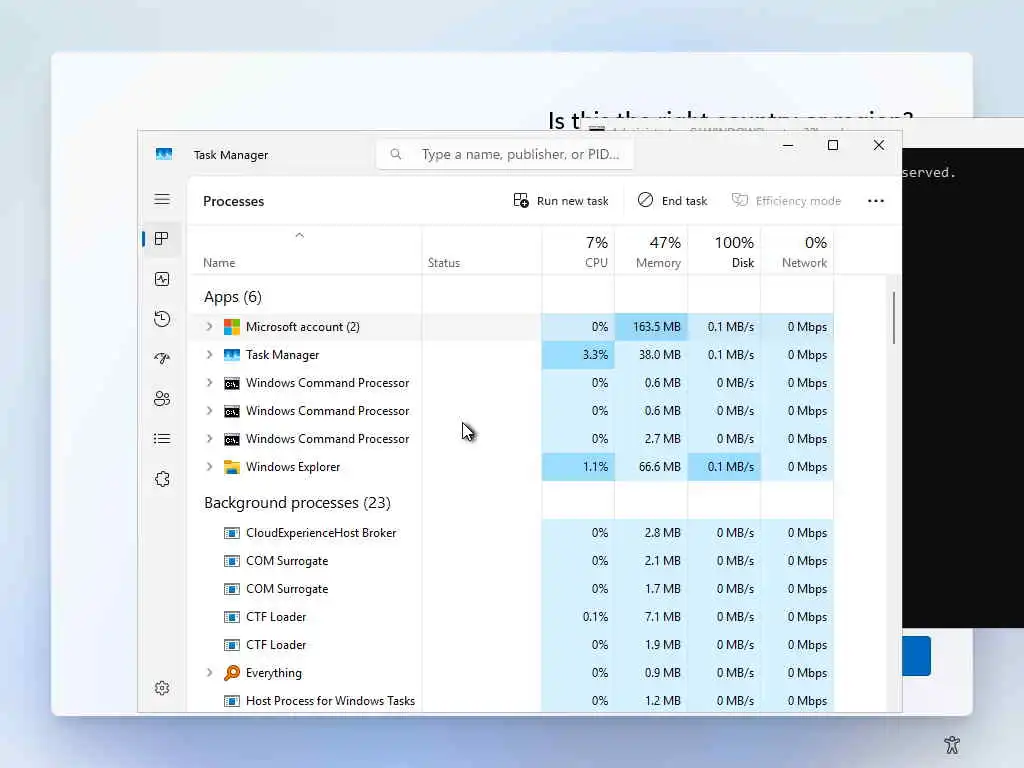Click the Microsoft account app icon
The width and height of the screenshot is (1024, 768).
231,327
